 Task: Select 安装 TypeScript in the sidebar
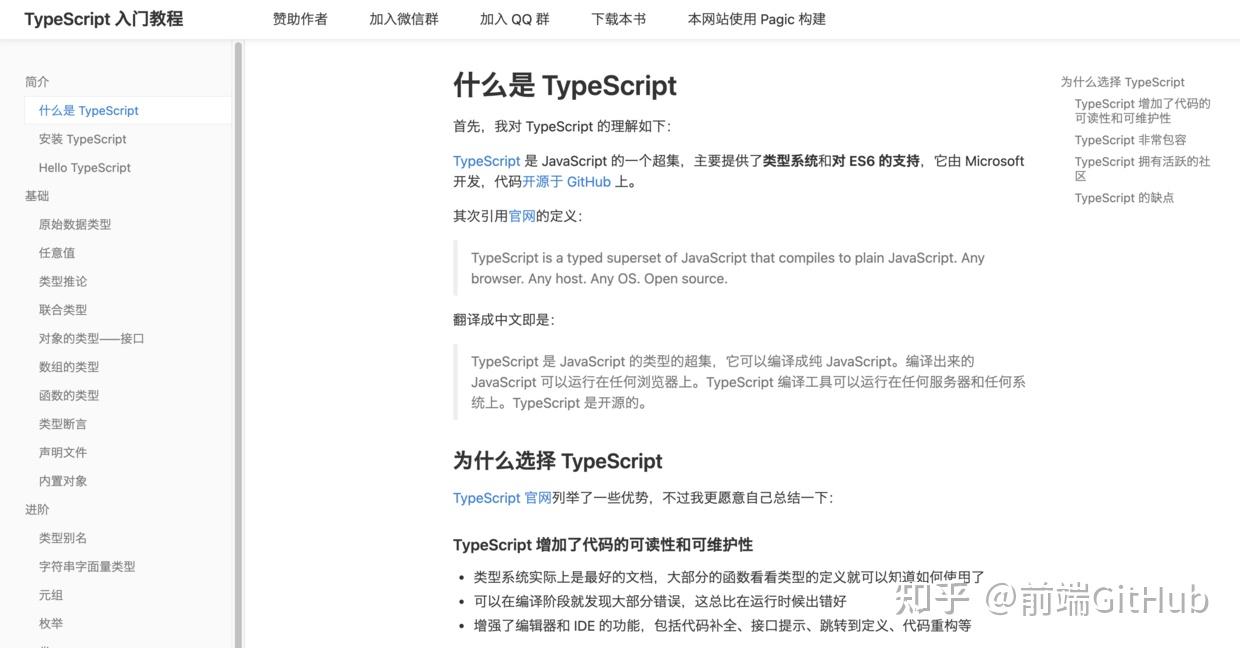pos(83,139)
